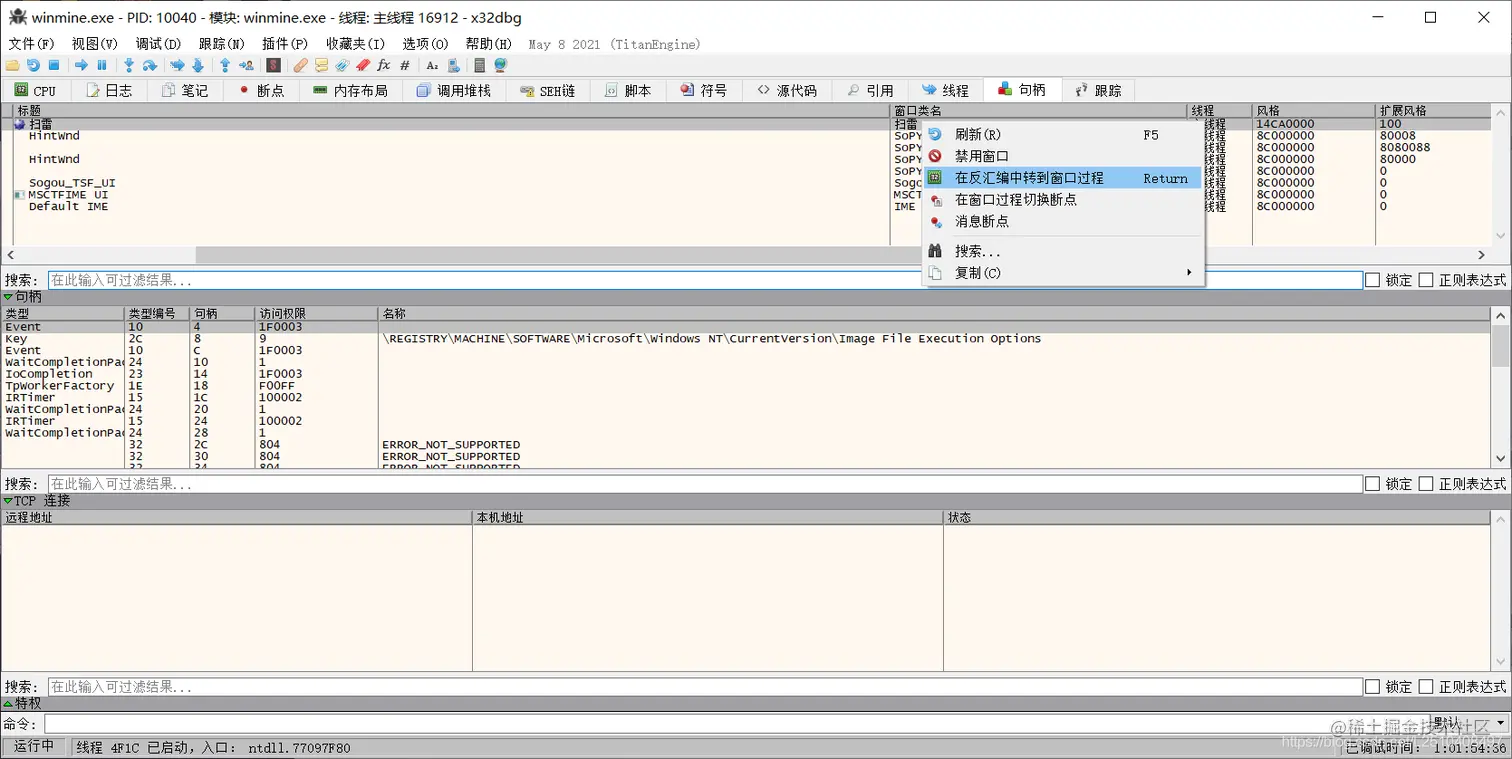Switch to the 断点 tab
This screenshot has height=759, width=1512.
pyautogui.click(x=261, y=90)
